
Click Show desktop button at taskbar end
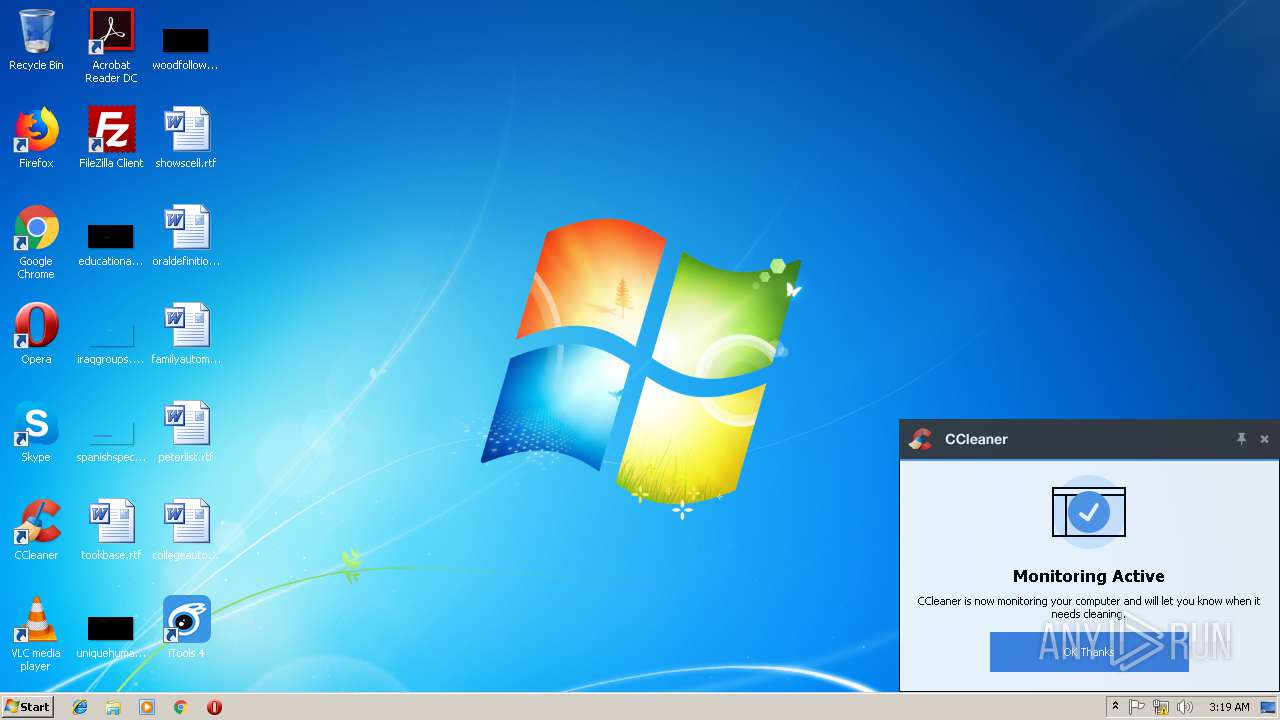tap(1269, 707)
